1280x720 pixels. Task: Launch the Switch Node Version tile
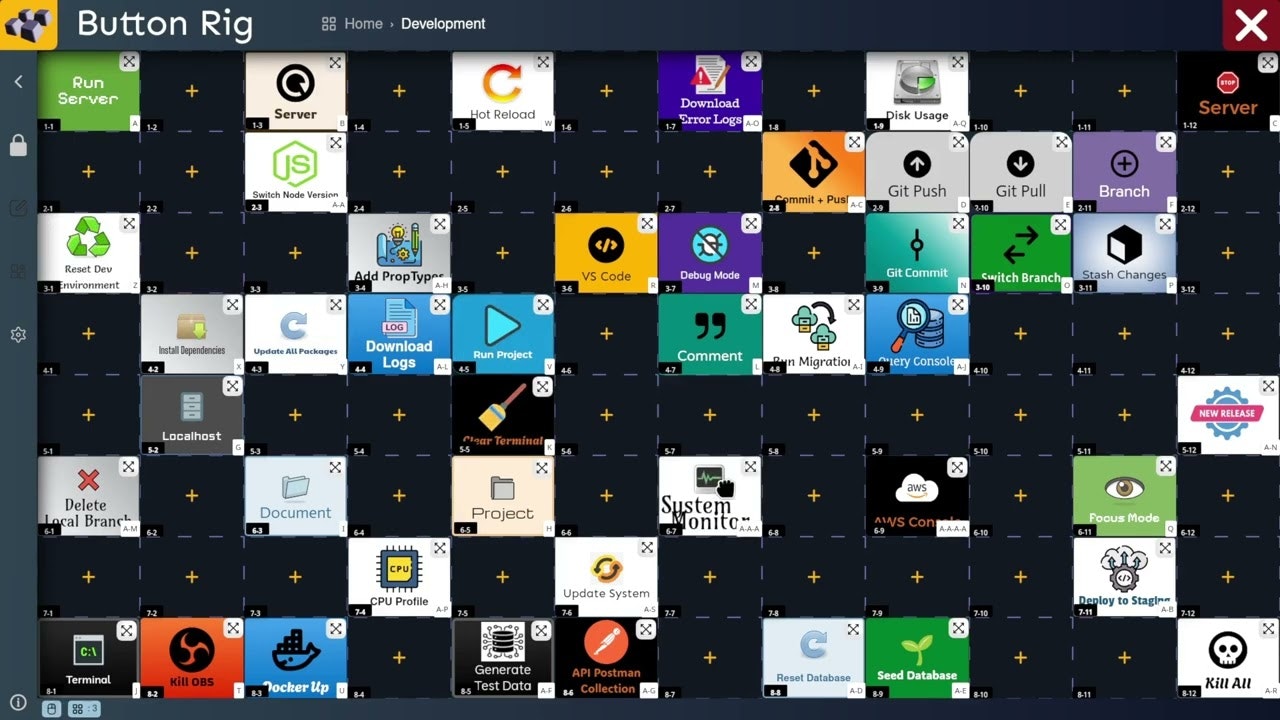[295, 172]
